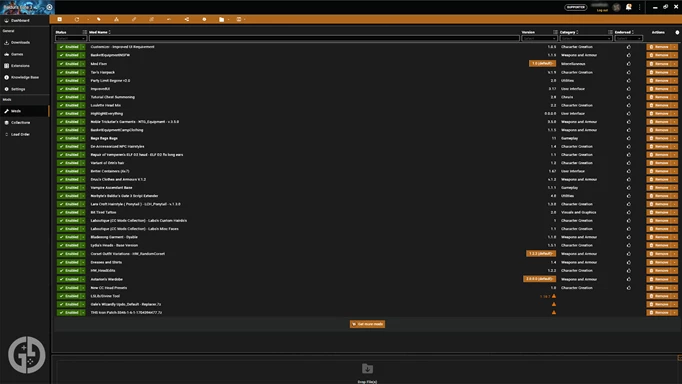Screen dimensions: 682x384
Task: Open the three-dot menu in title bar
Action: pyautogui.click(x=639, y=7)
